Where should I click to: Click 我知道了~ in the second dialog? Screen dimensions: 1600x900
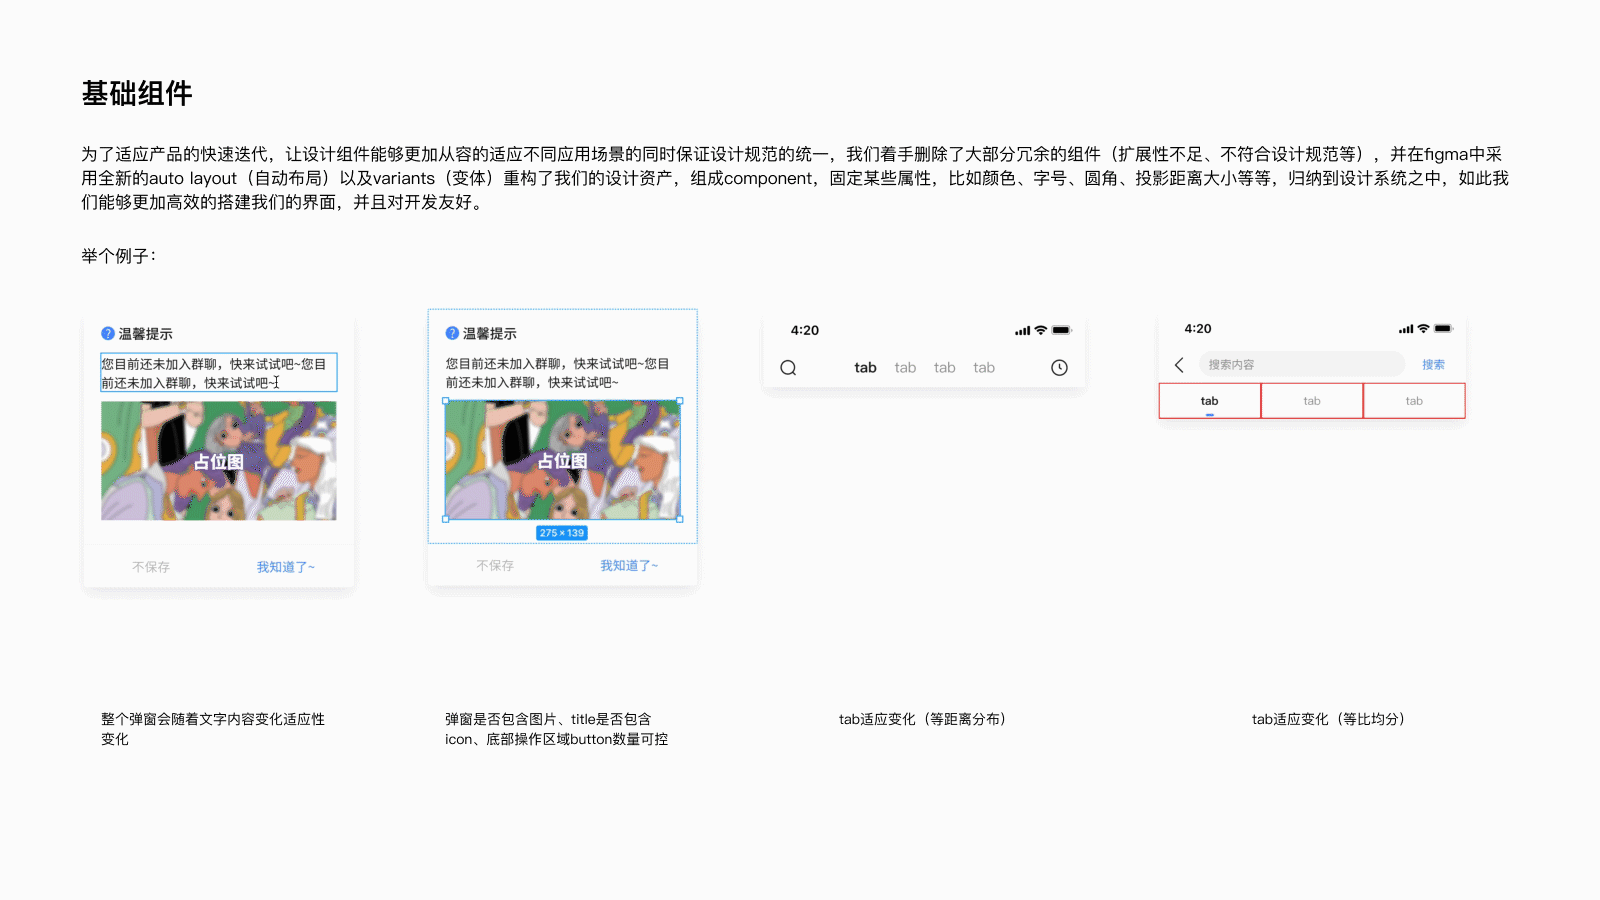pyautogui.click(x=629, y=566)
